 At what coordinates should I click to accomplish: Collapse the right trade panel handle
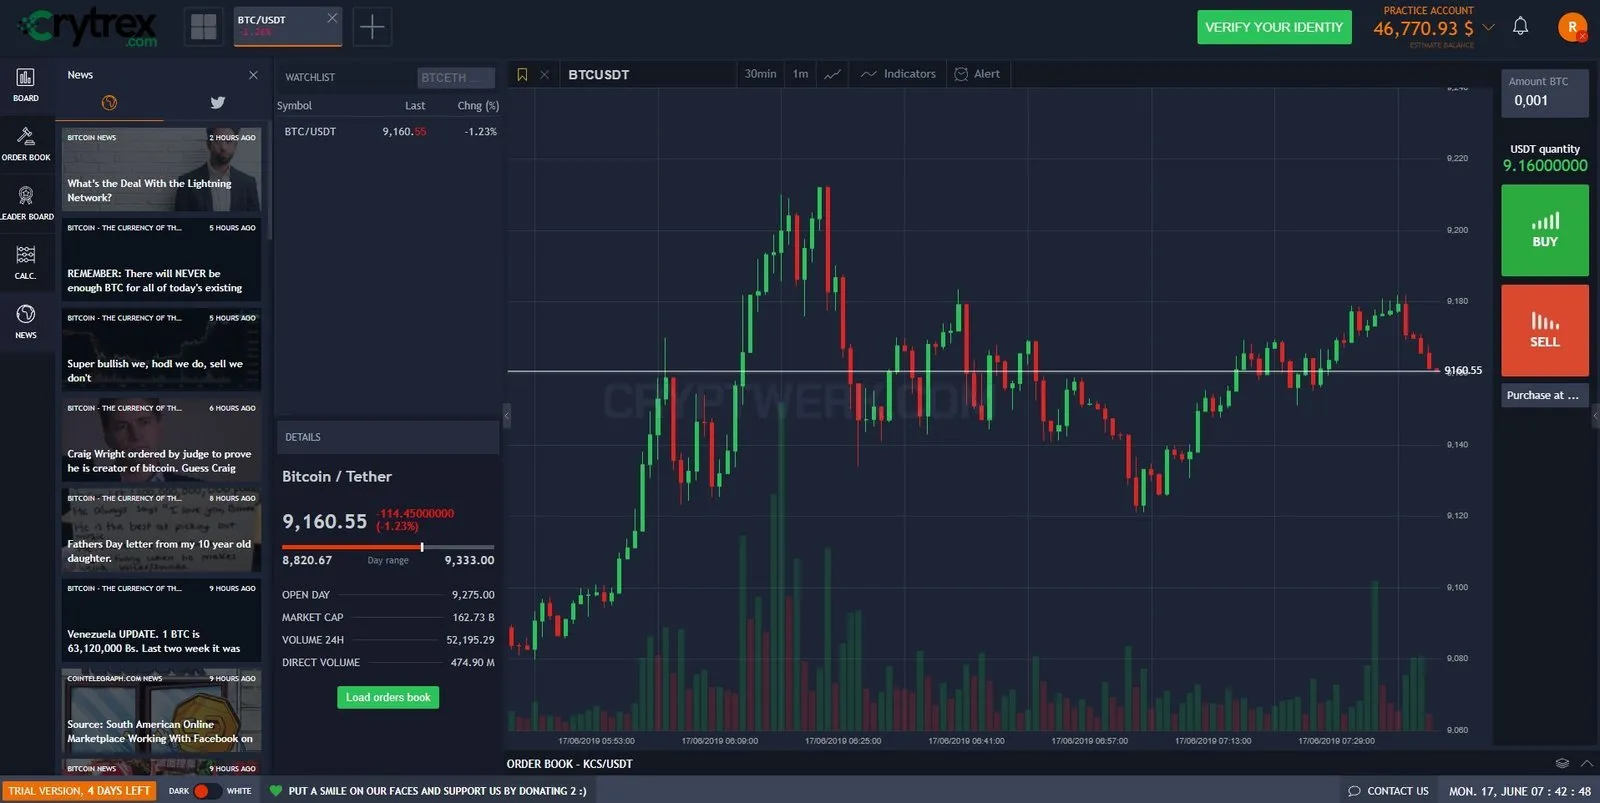[1595, 415]
